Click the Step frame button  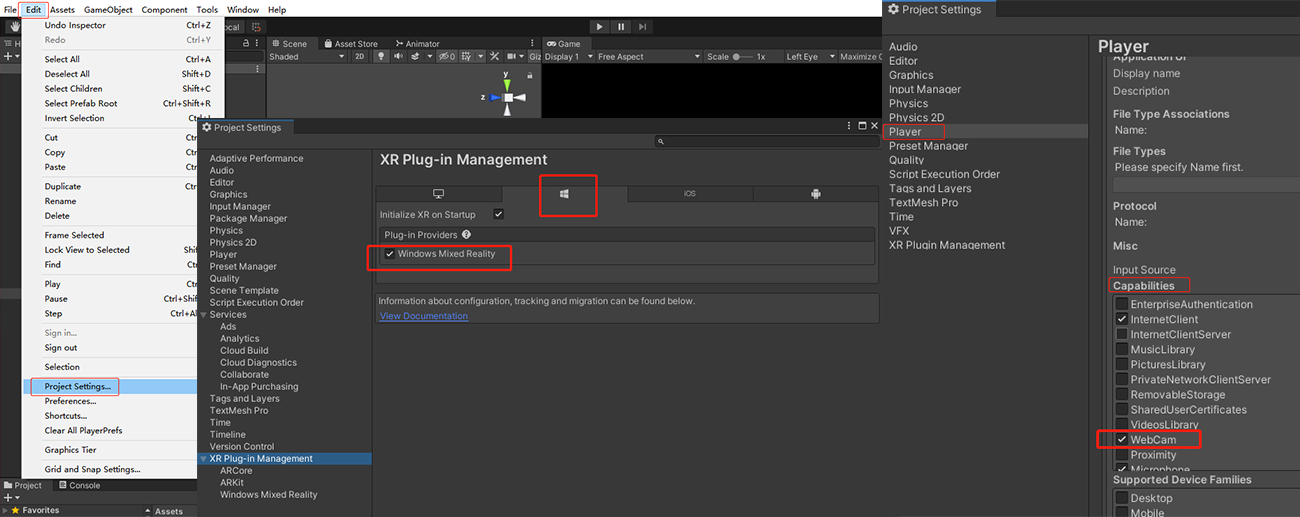point(643,27)
